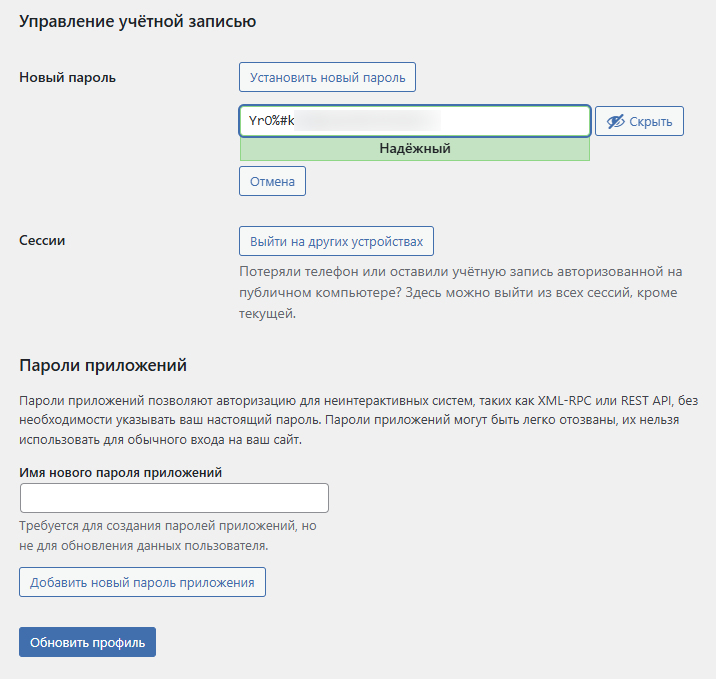Log out via 'Выйти на других устройствах'
The width and height of the screenshot is (716, 679).
coord(336,241)
